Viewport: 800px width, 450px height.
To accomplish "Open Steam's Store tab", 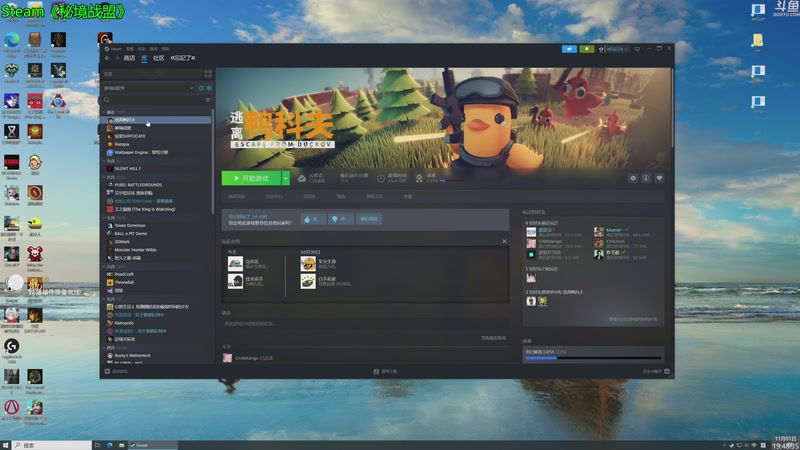I will [130, 58].
